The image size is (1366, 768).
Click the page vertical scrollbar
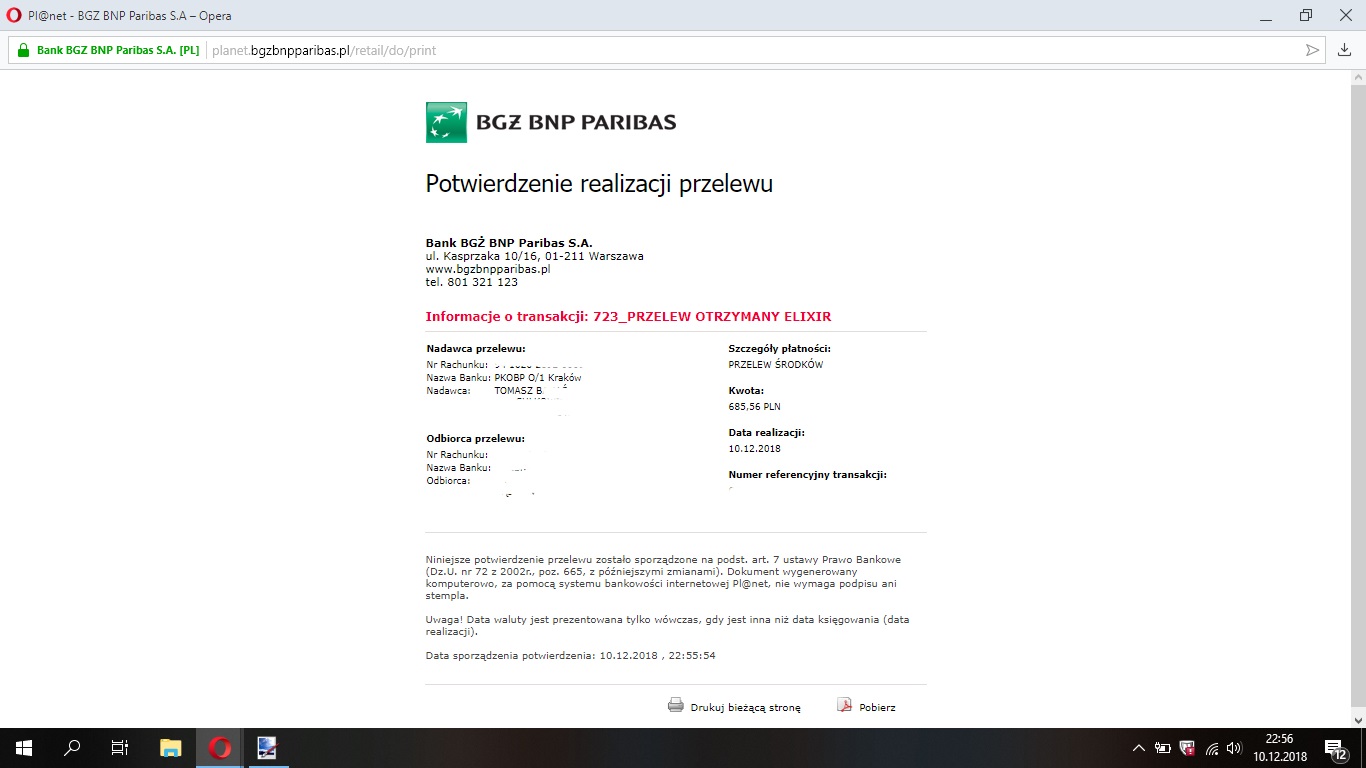point(1357,398)
